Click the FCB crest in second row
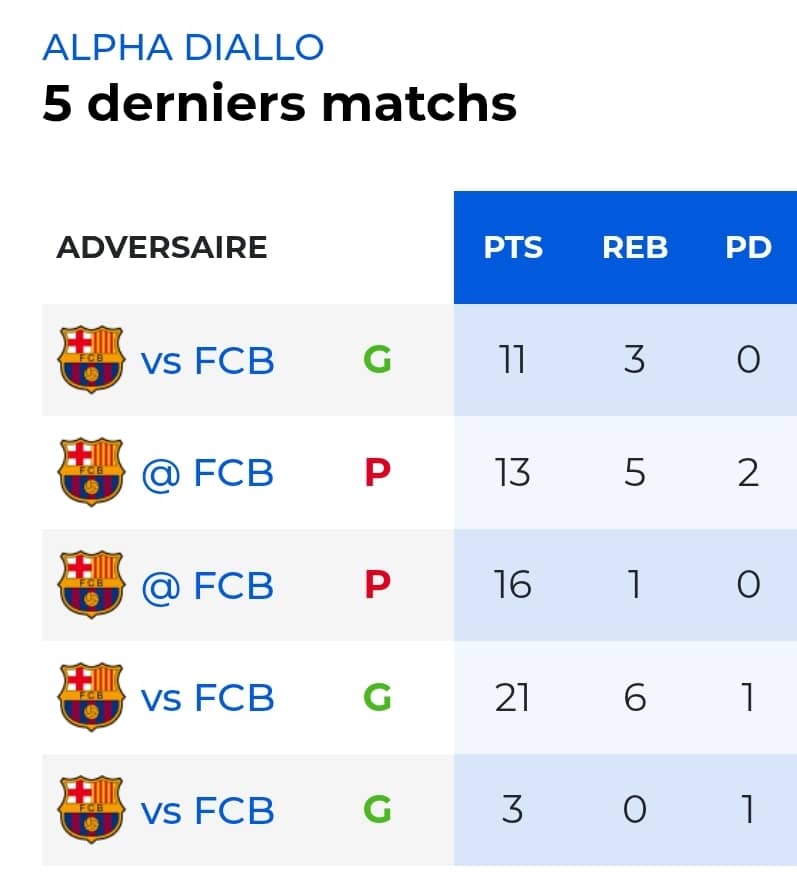The height and width of the screenshot is (883, 797). click(91, 472)
